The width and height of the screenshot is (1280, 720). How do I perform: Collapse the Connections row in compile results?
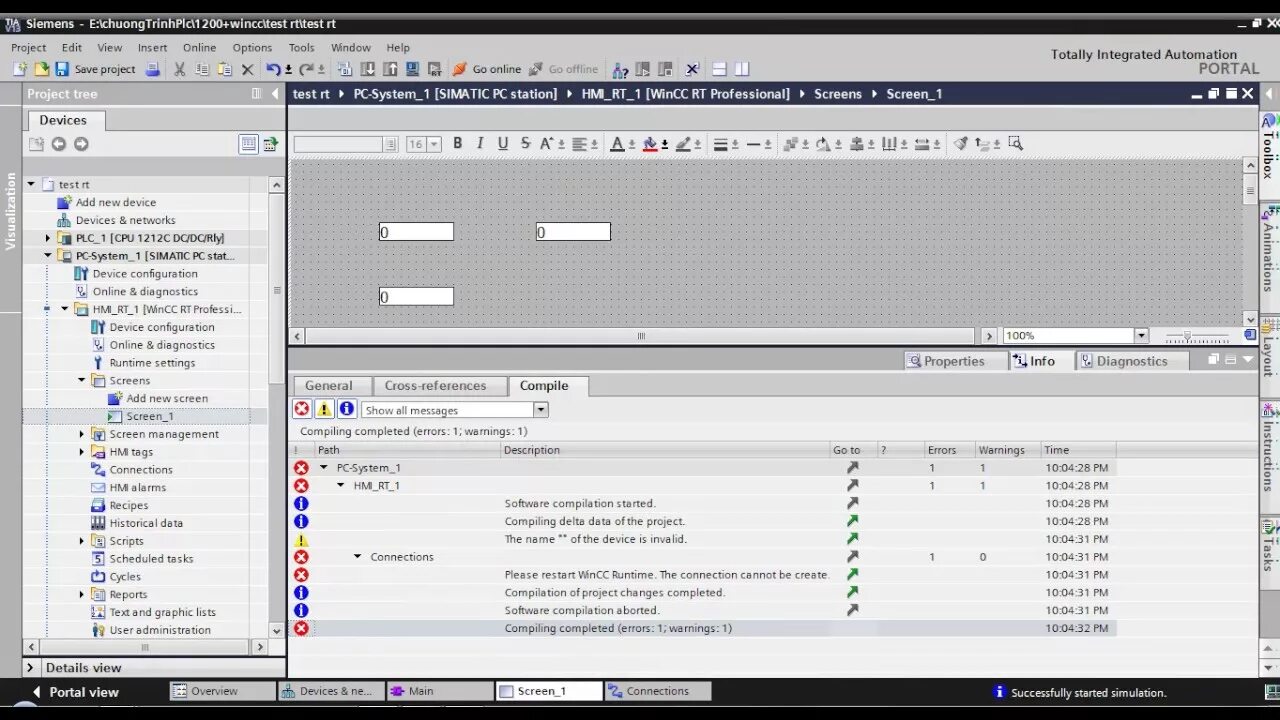point(357,557)
